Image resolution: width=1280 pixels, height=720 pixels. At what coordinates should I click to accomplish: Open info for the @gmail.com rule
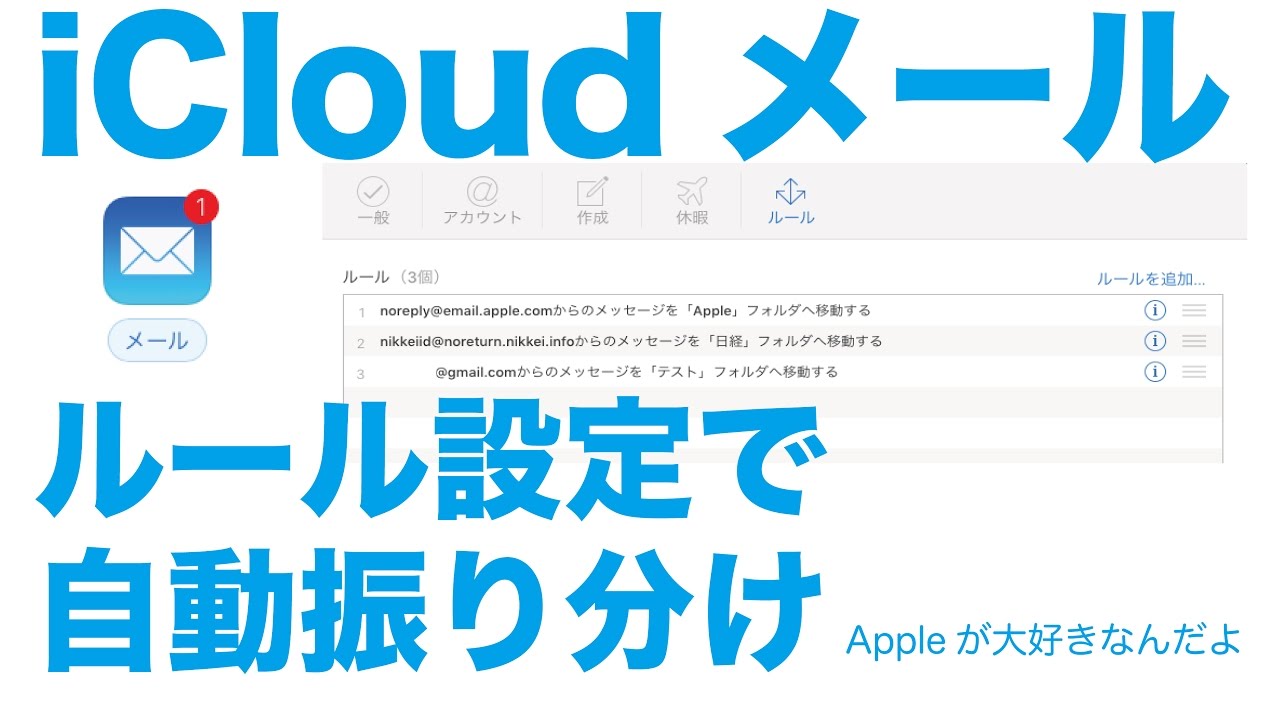(1155, 372)
